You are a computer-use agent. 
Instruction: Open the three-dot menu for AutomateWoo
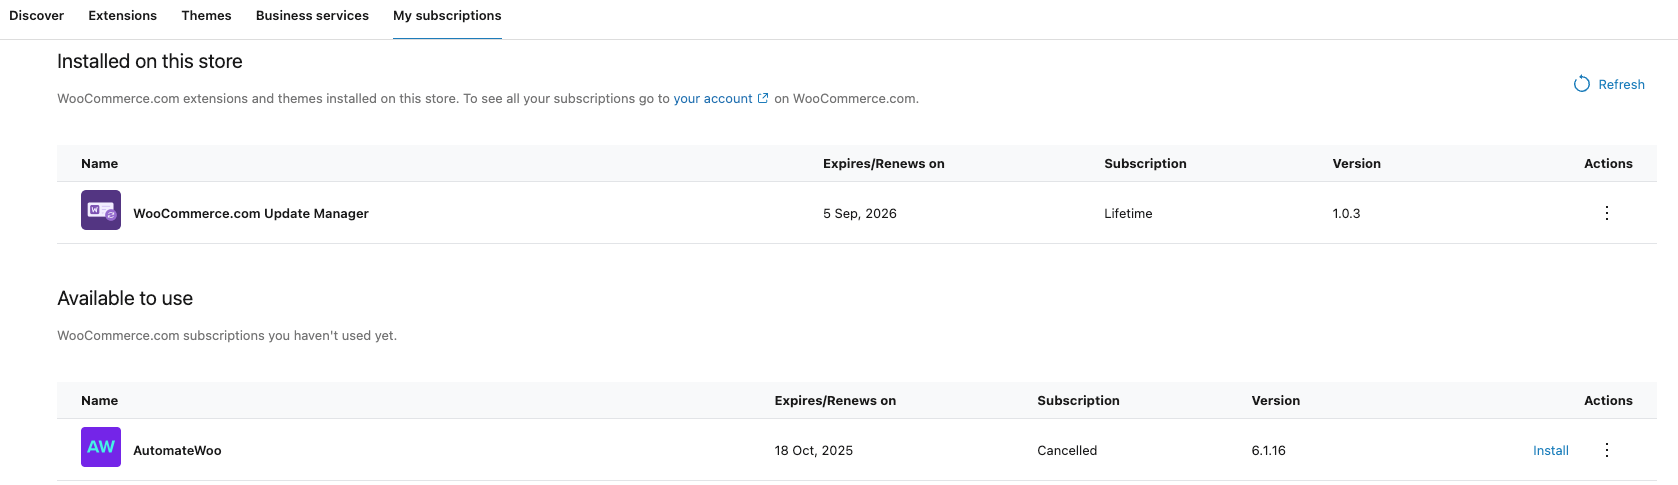click(1607, 450)
